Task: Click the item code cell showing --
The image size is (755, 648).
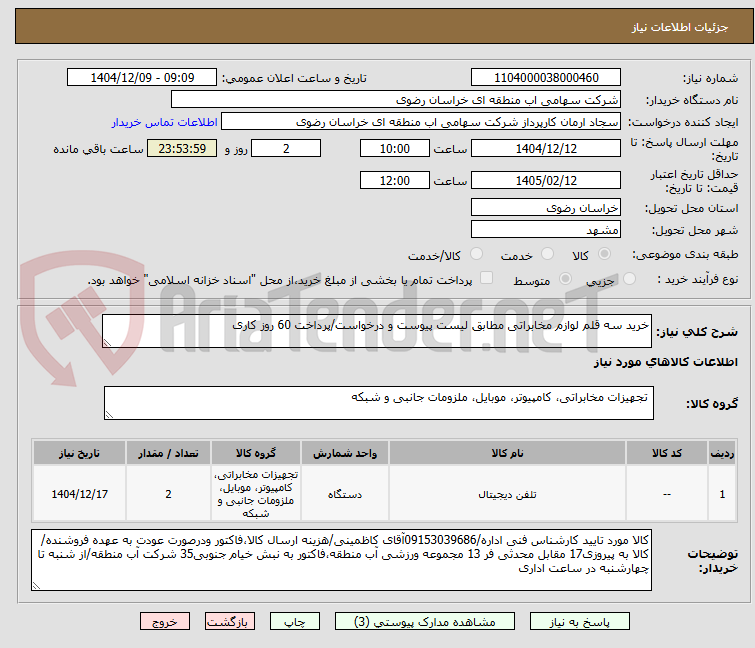Action: (666, 494)
